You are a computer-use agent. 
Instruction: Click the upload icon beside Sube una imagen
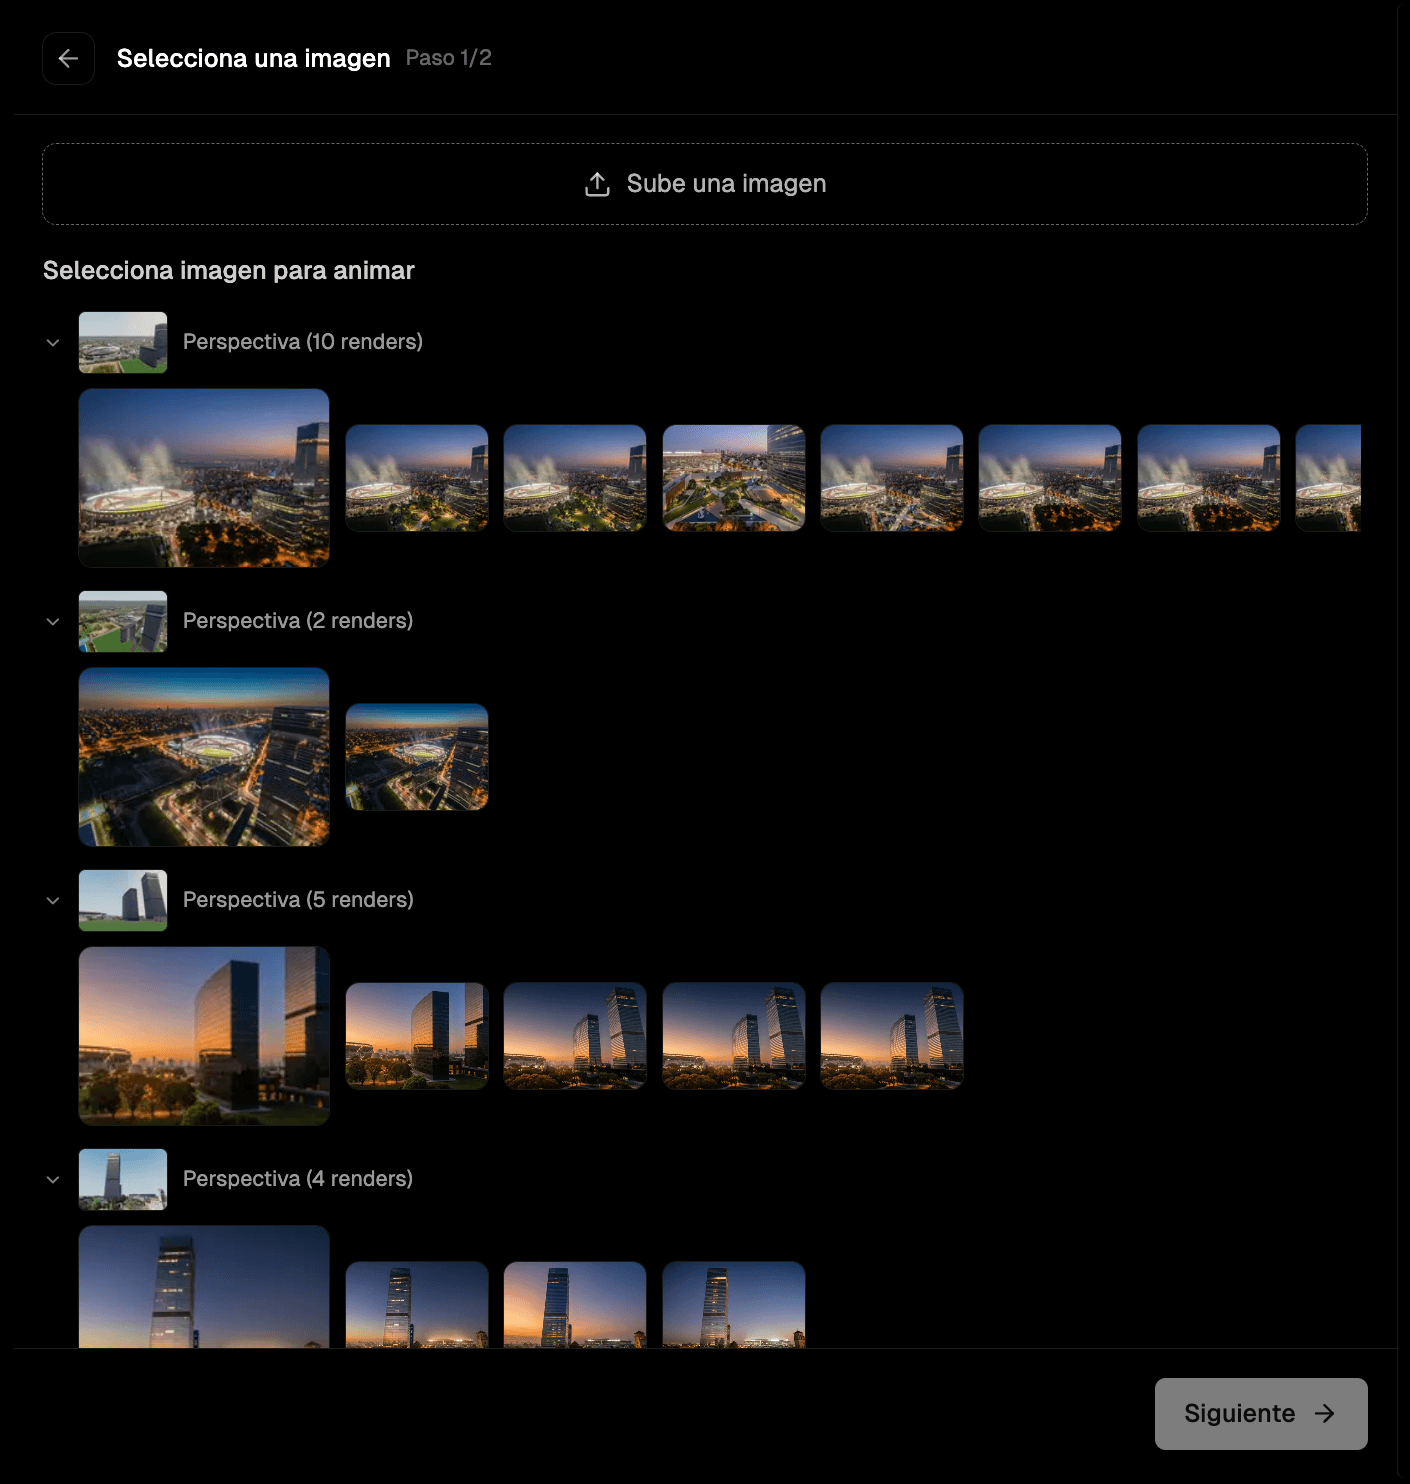(x=597, y=184)
